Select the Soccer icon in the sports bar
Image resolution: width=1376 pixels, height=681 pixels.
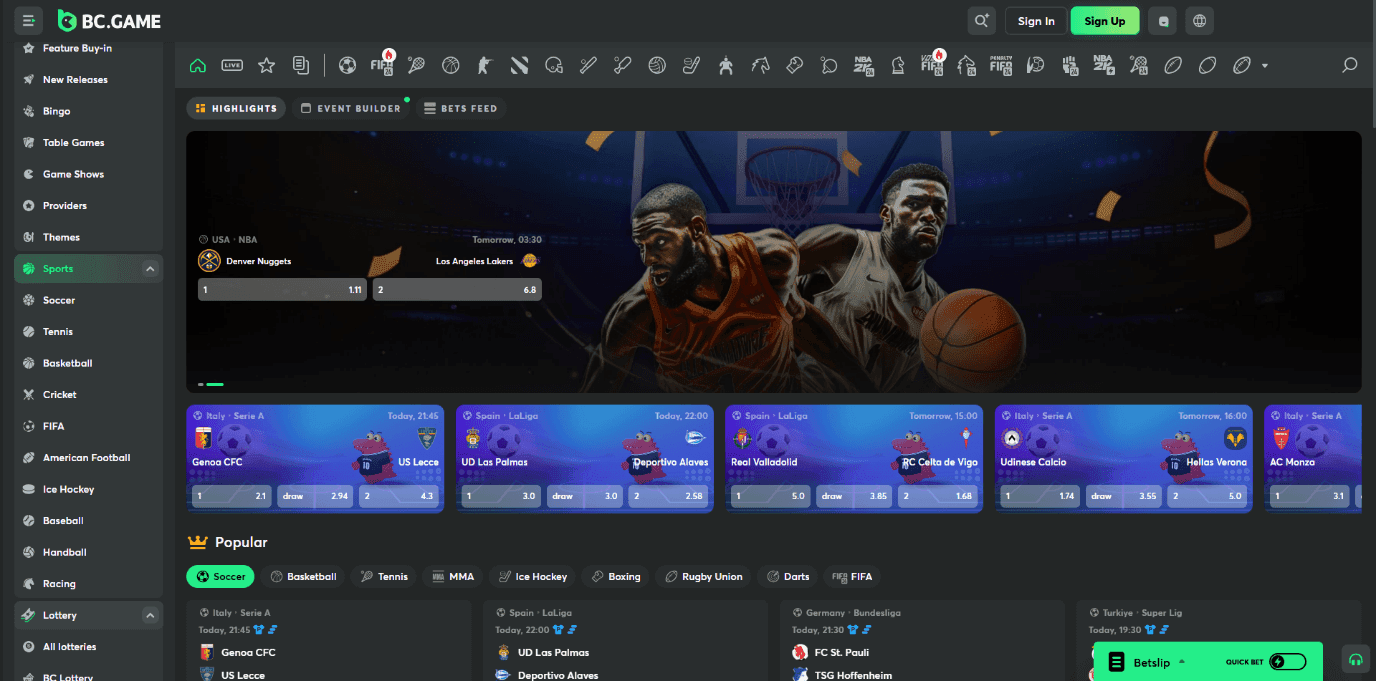pos(347,65)
